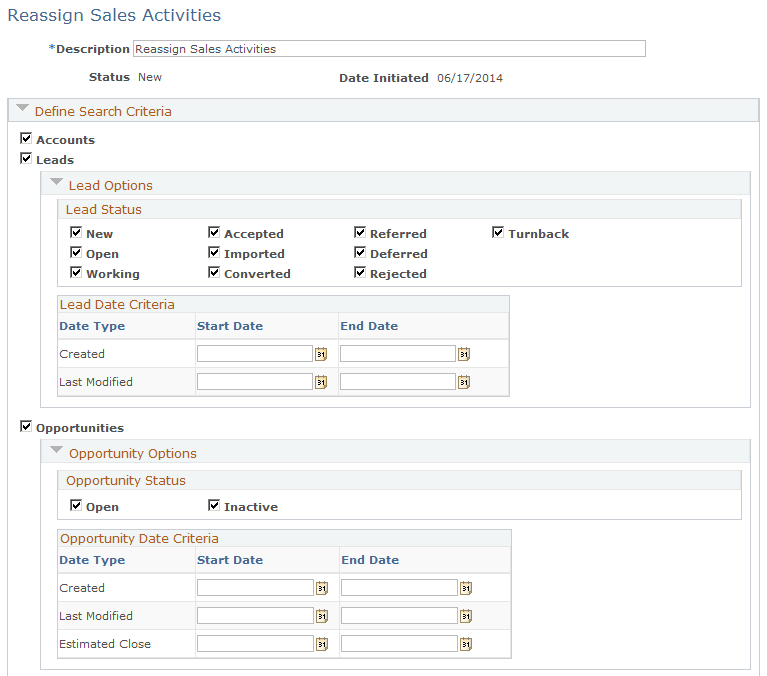Collapse the Lead Options section
The height and width of the screenshot is (676, 767).
pyautogui.click(x=56, y=182)
